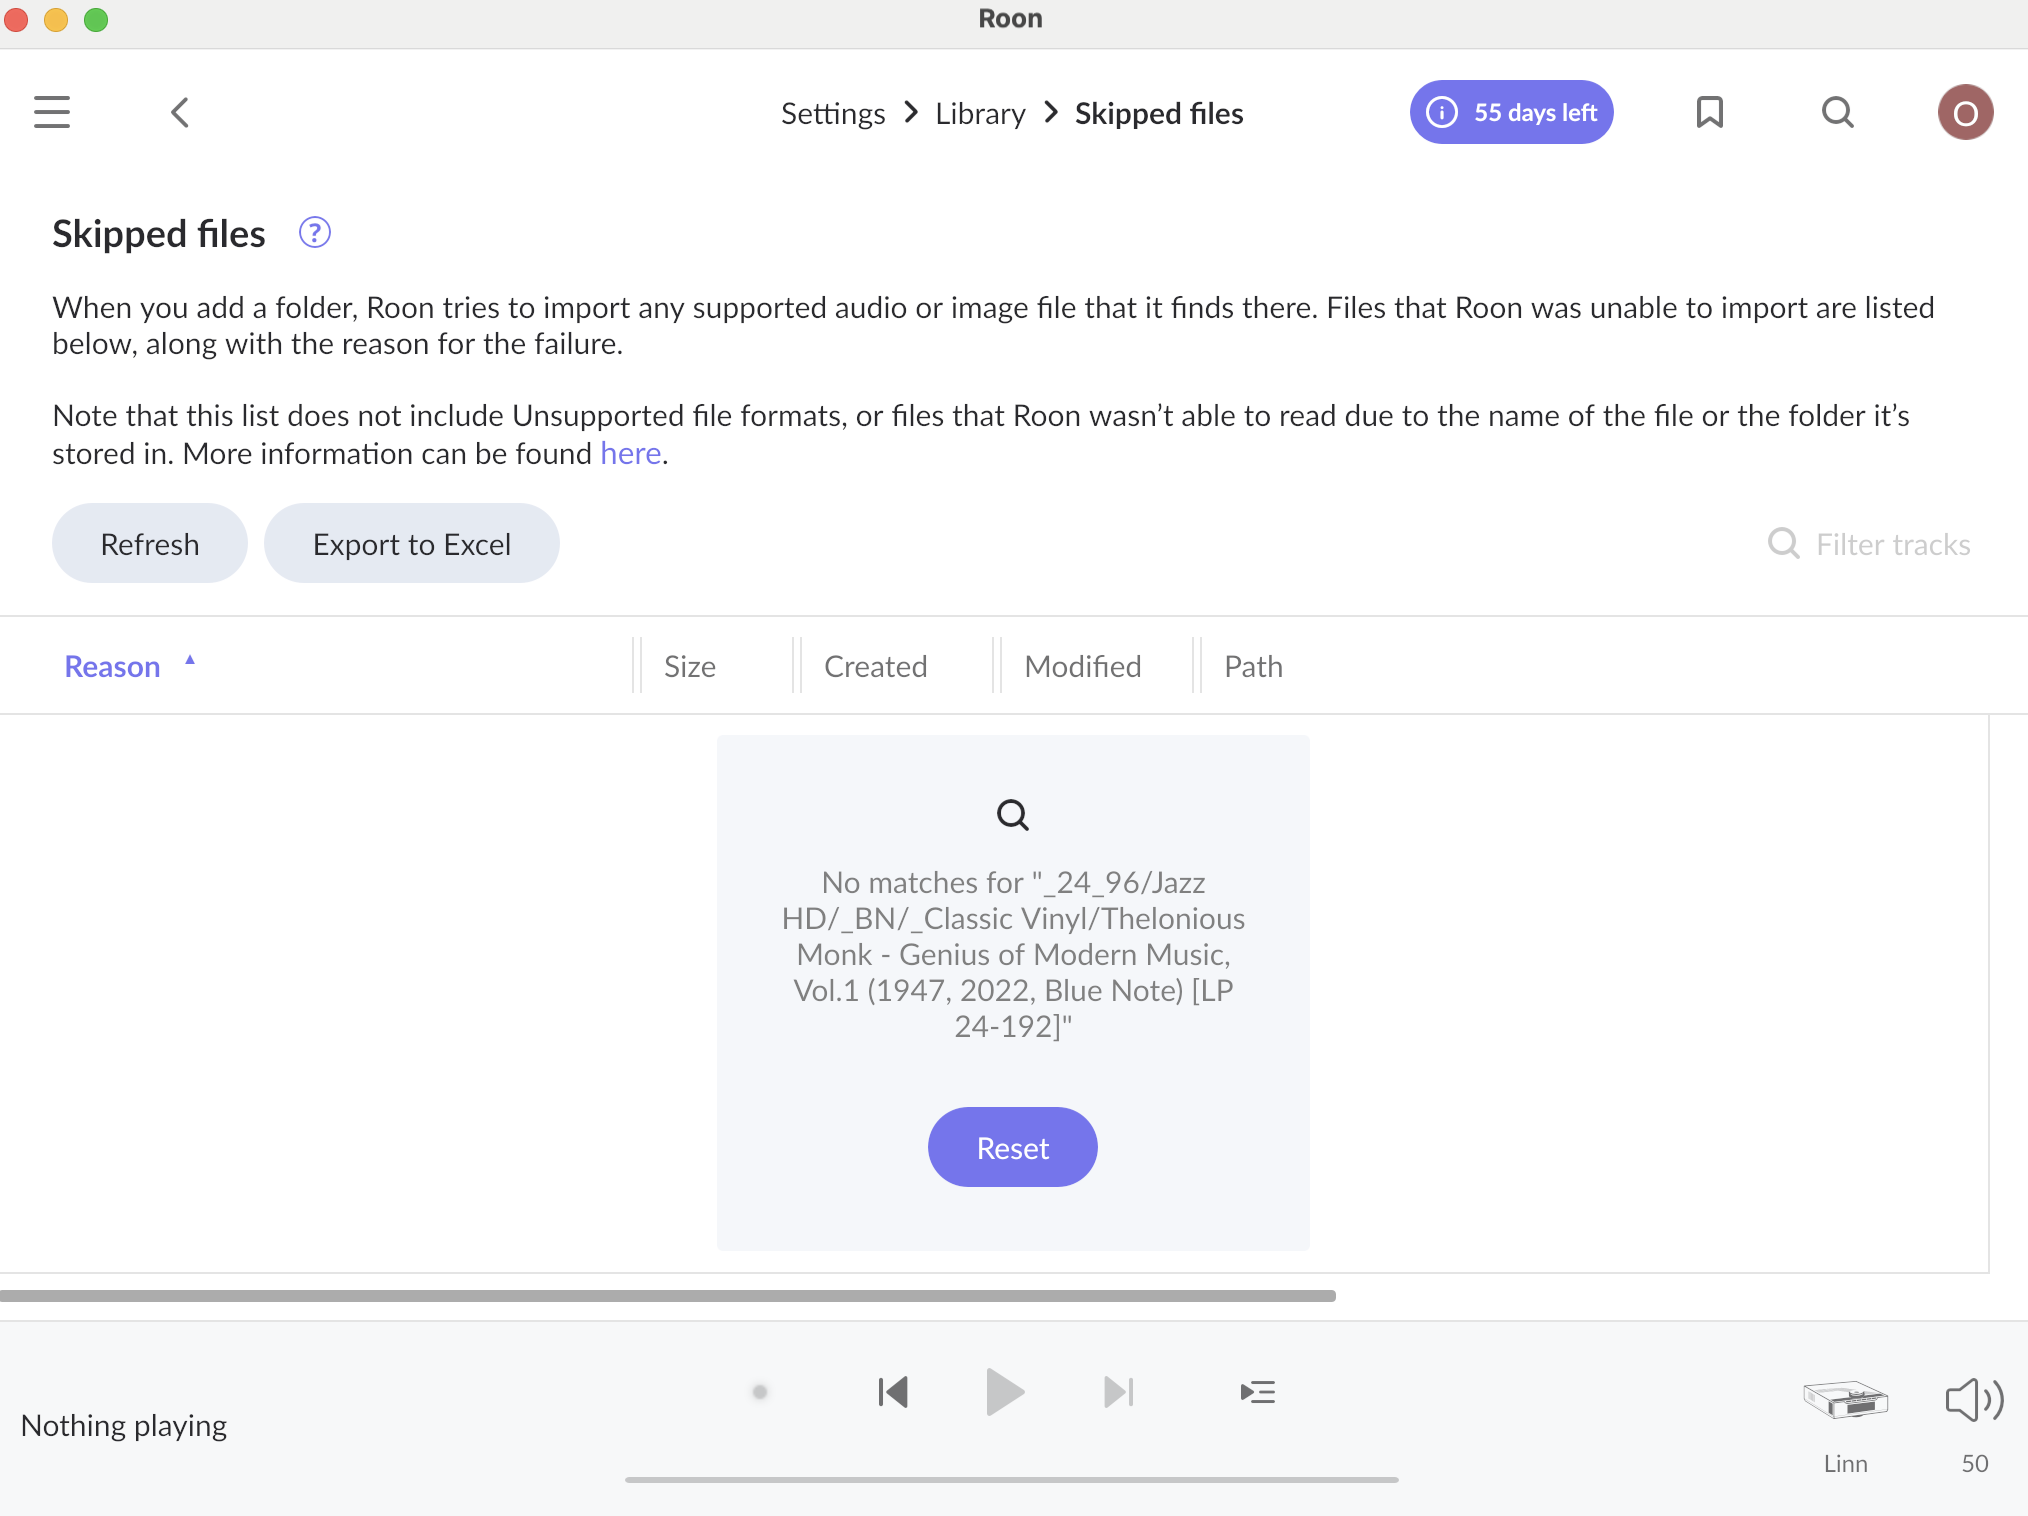
Task: Sort by the Created column header
Action: tap(876, 666)
